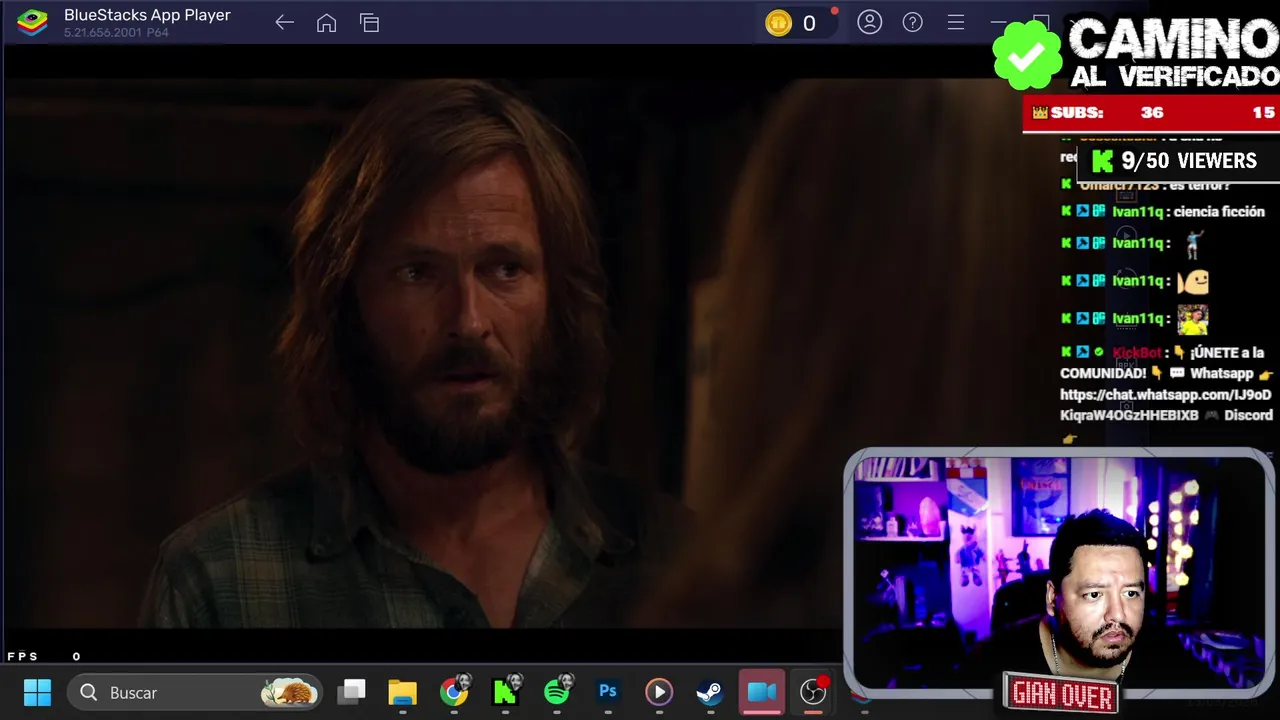Click the BlueStacks logo in title bar
The width and height of the screenshot is (1280, 720).
(x=33, y=22)
